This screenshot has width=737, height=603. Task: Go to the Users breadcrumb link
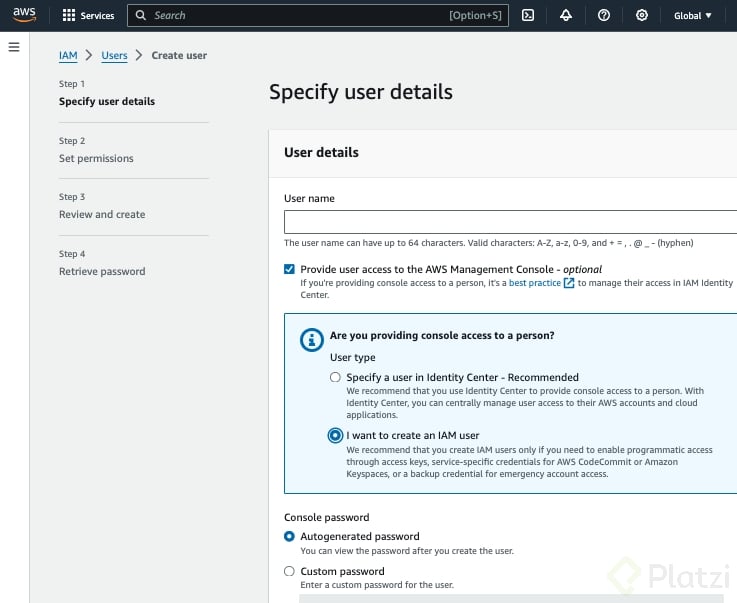click(x=114, y=56)
